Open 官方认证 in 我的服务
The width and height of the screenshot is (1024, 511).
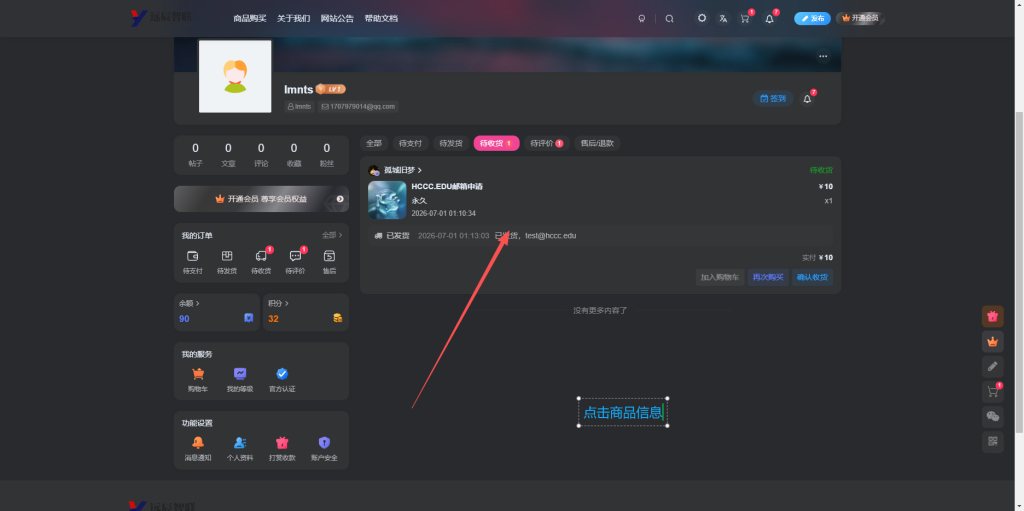click(282, 380)
